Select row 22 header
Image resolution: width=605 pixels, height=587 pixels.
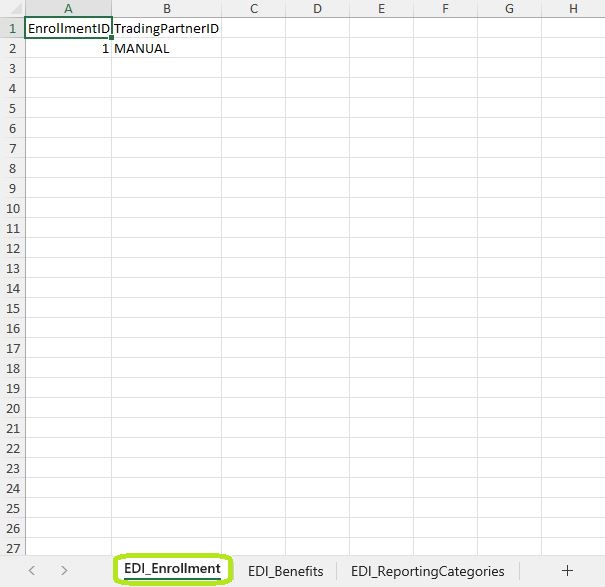(x=13, y=448)
